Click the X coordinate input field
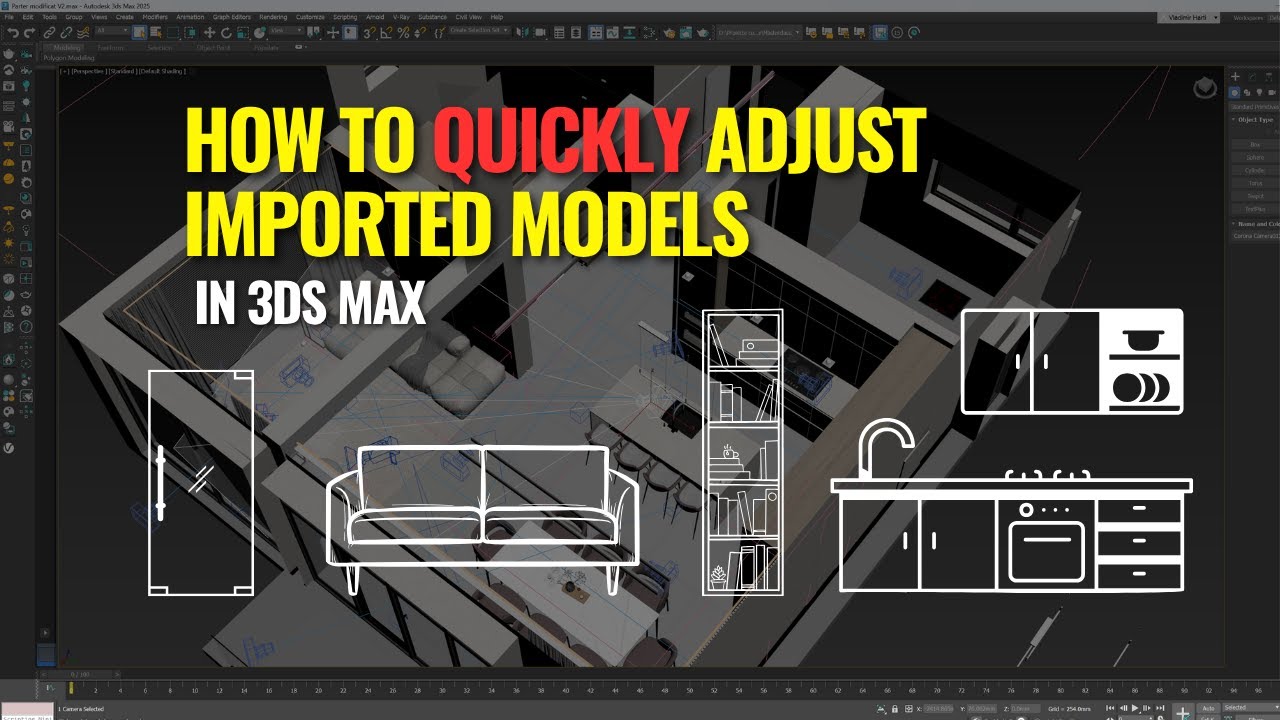Viewport: 1280px width, 720px height. point(938,708)
